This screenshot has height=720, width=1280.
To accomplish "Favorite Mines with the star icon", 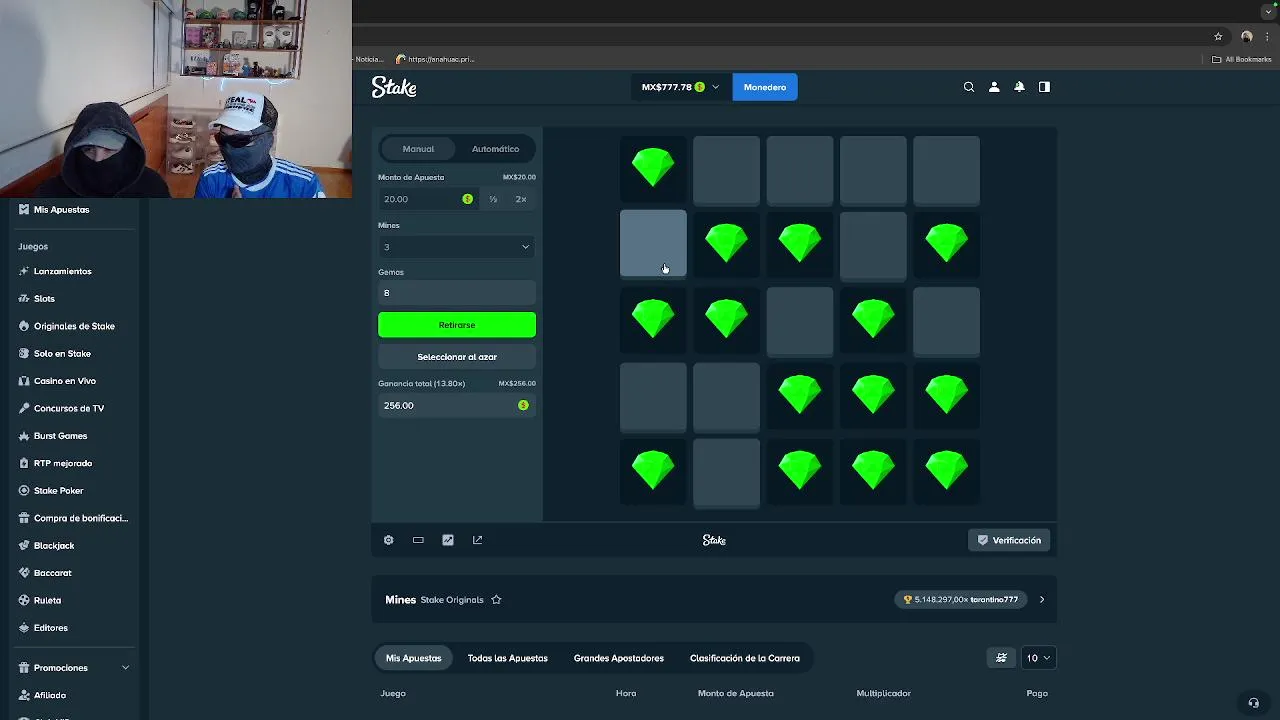I will [496, 600].
